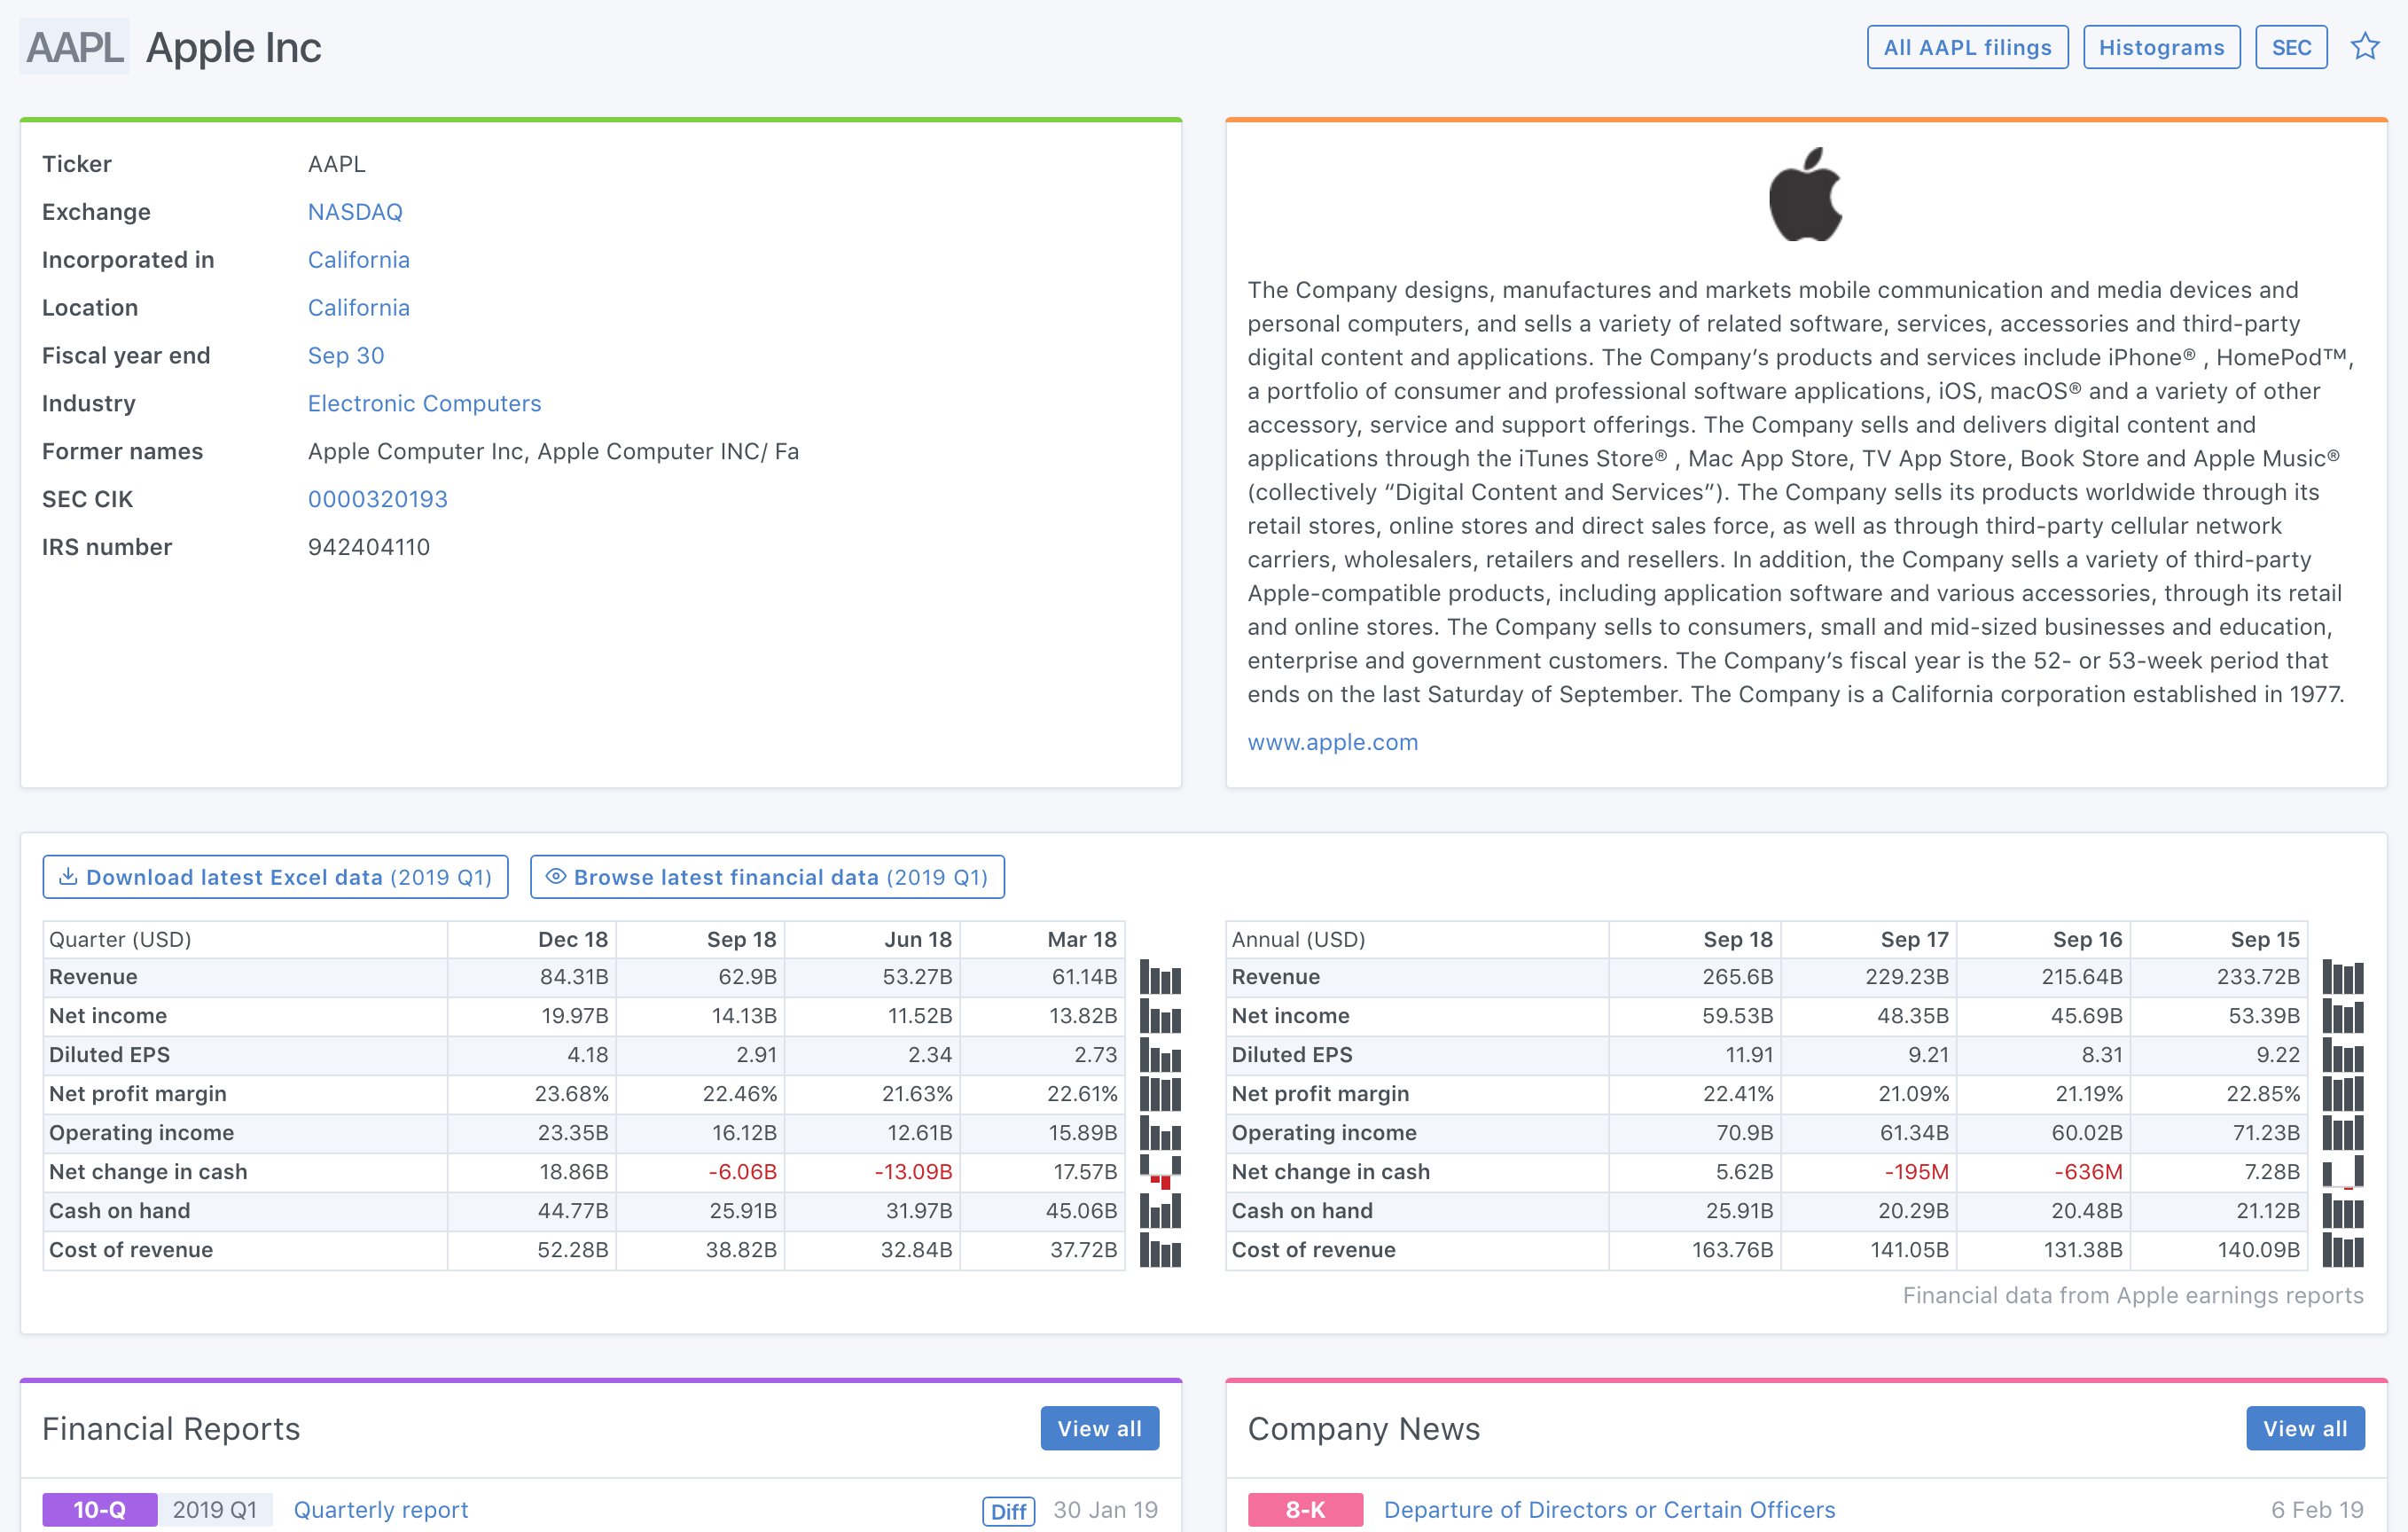Click the quarterly Net change in cash sparkline
The image size is (2408, 1532).
[1160, 1172]
